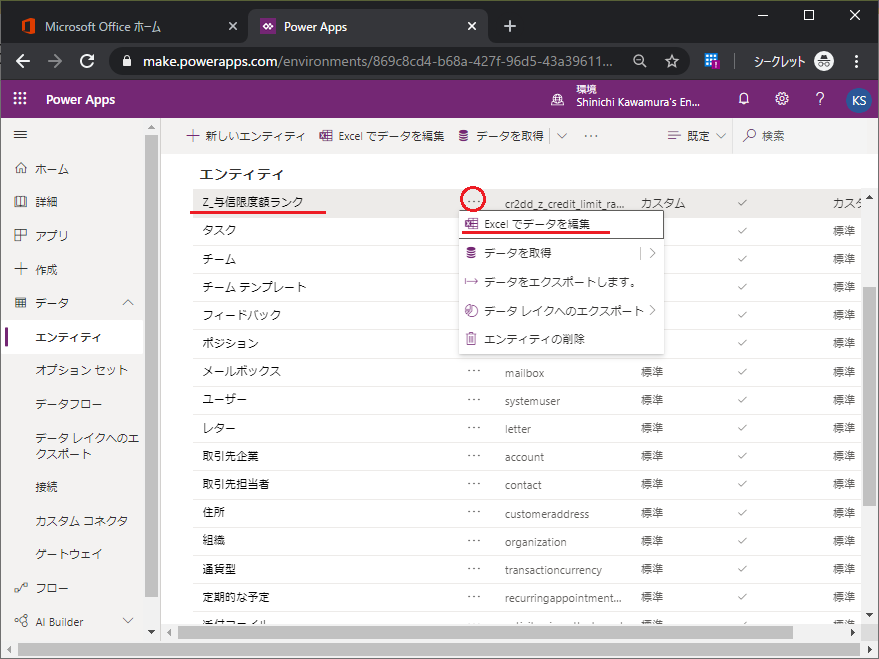This screenshot has height=659, width=879.
Task: Open the データを取得 toolbar dropdown arrow
Action: pyautogui.click(x=562, y=136)
